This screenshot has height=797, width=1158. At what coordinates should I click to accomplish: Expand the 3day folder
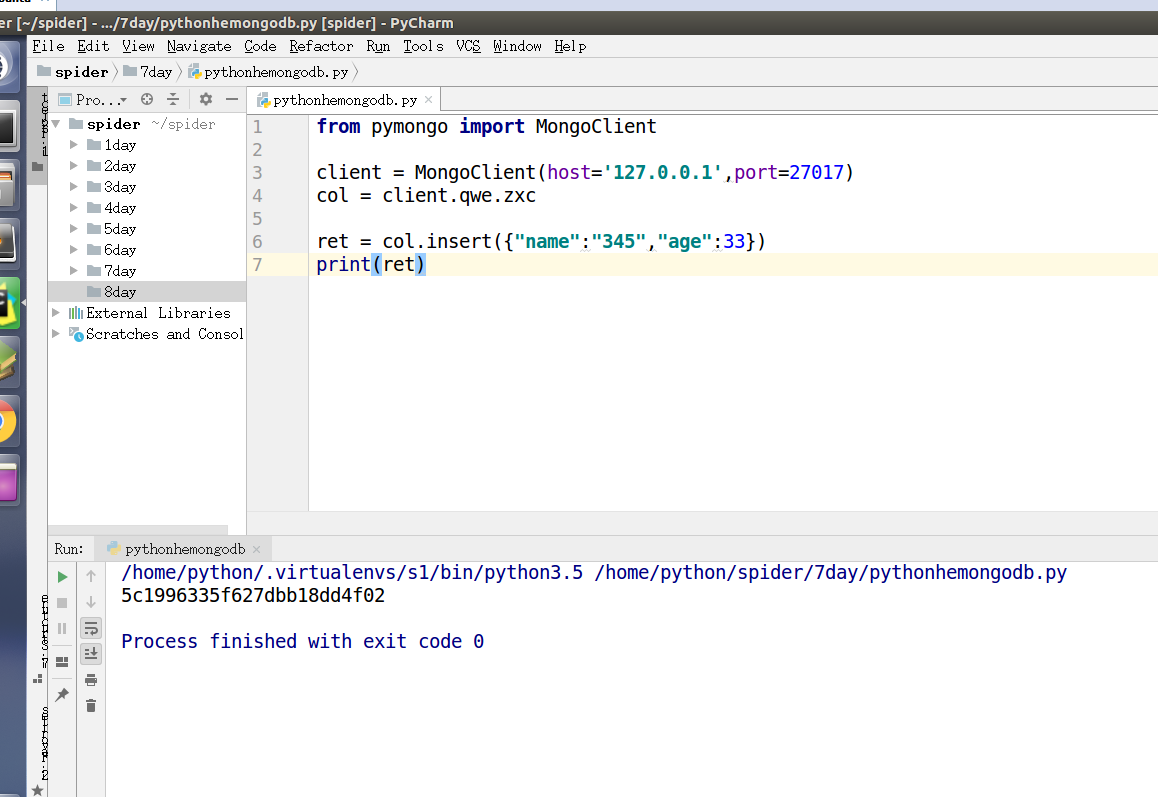(74, 187)
